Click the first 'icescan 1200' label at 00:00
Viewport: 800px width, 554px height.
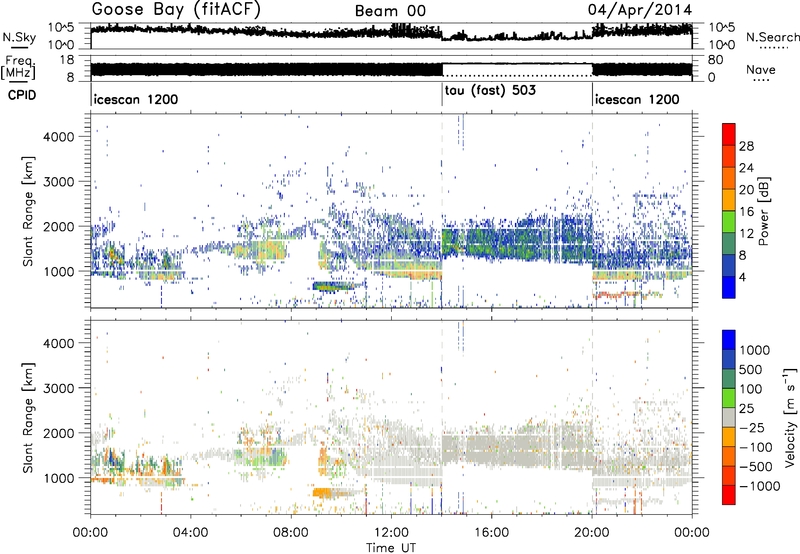136,99
